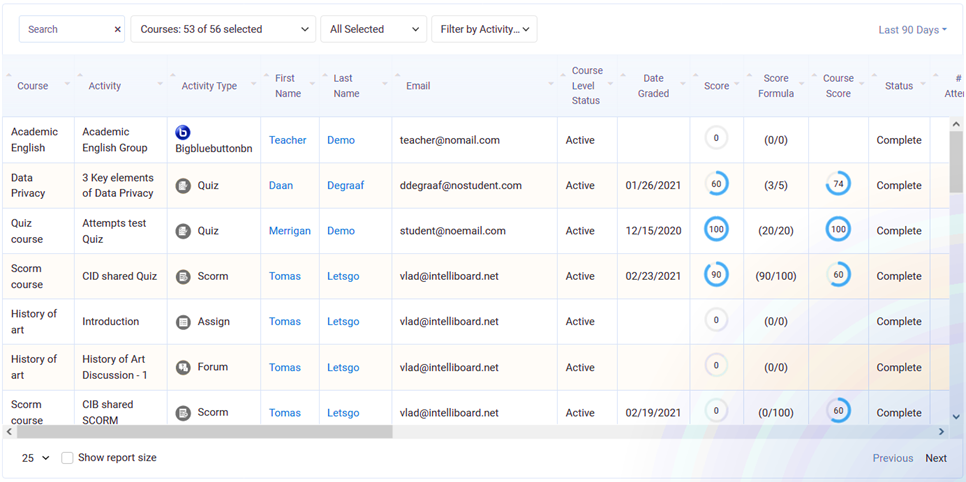Click the score 0 circle in the Introduction row
The width and height of the screenshot is (966, 482).
716,320
